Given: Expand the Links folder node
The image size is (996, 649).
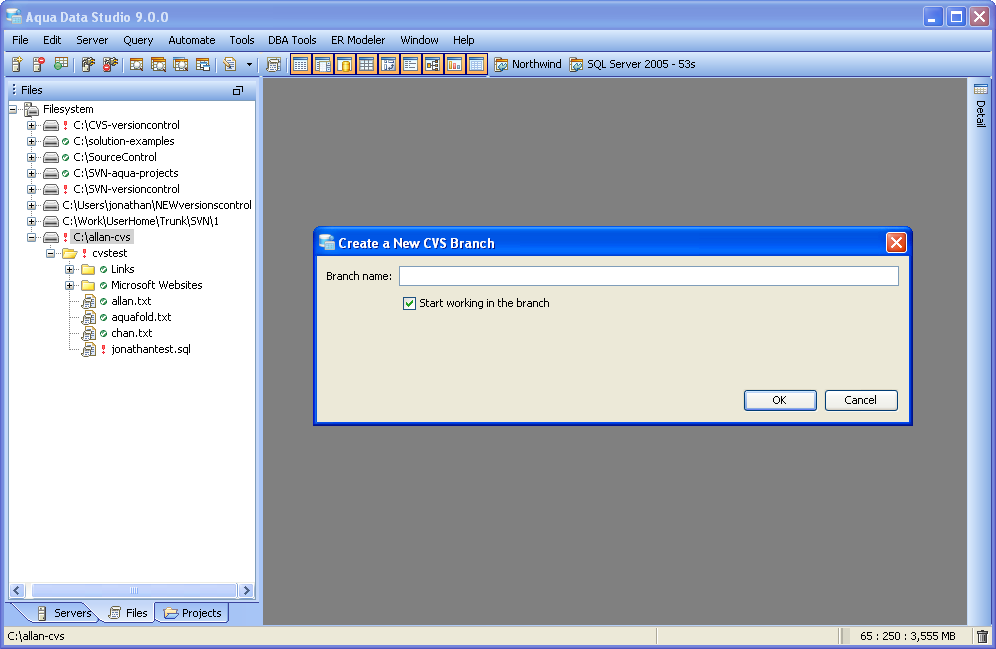Looking at the screenshot, I should point(69,269).
